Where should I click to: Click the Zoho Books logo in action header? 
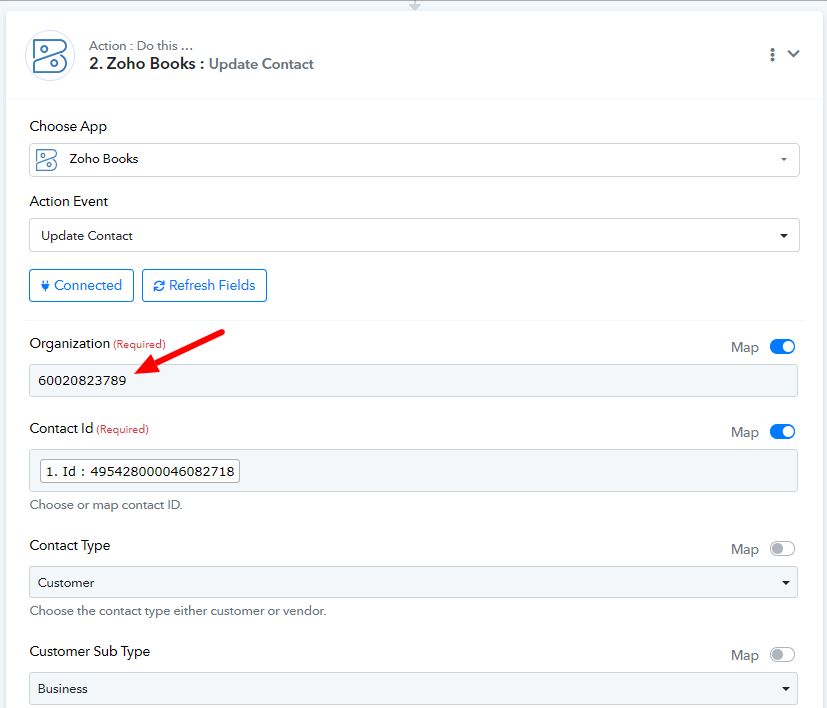point(50,56)
